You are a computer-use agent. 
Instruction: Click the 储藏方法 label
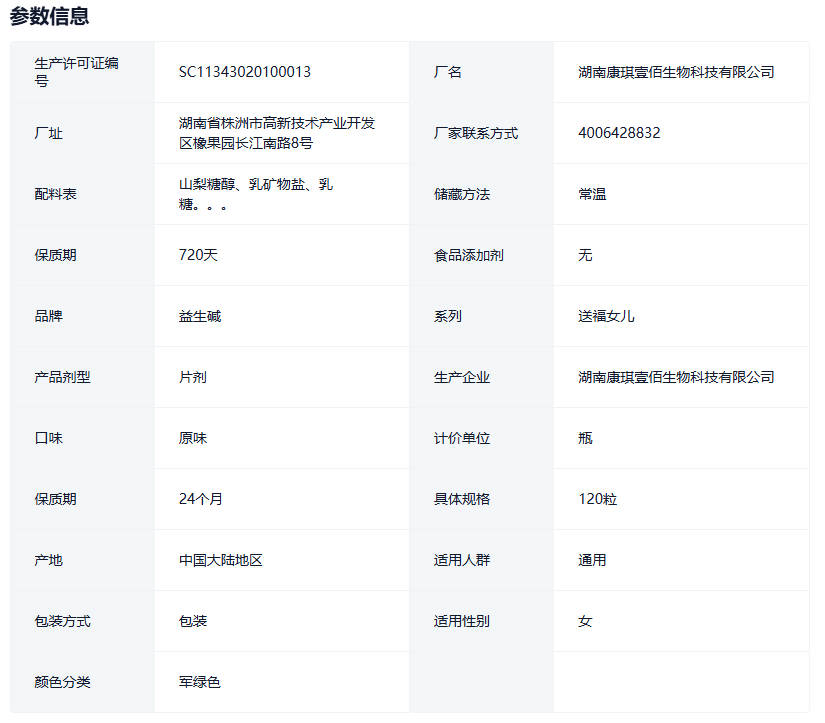click(x=461, y=194)
